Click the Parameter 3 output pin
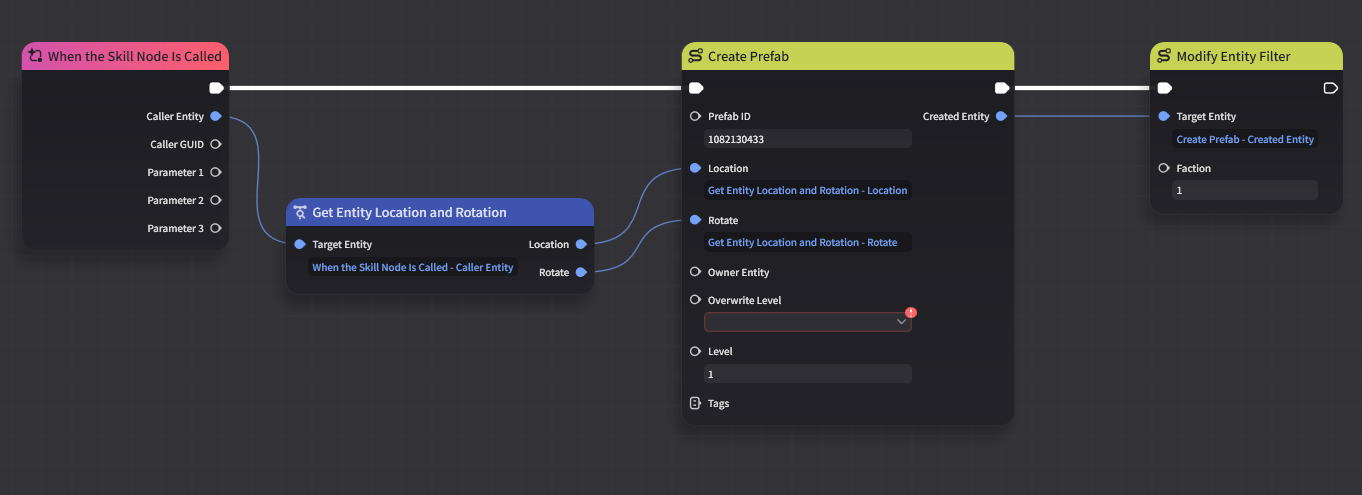This screenshot has width=1362, height=495. coord(216,228)
